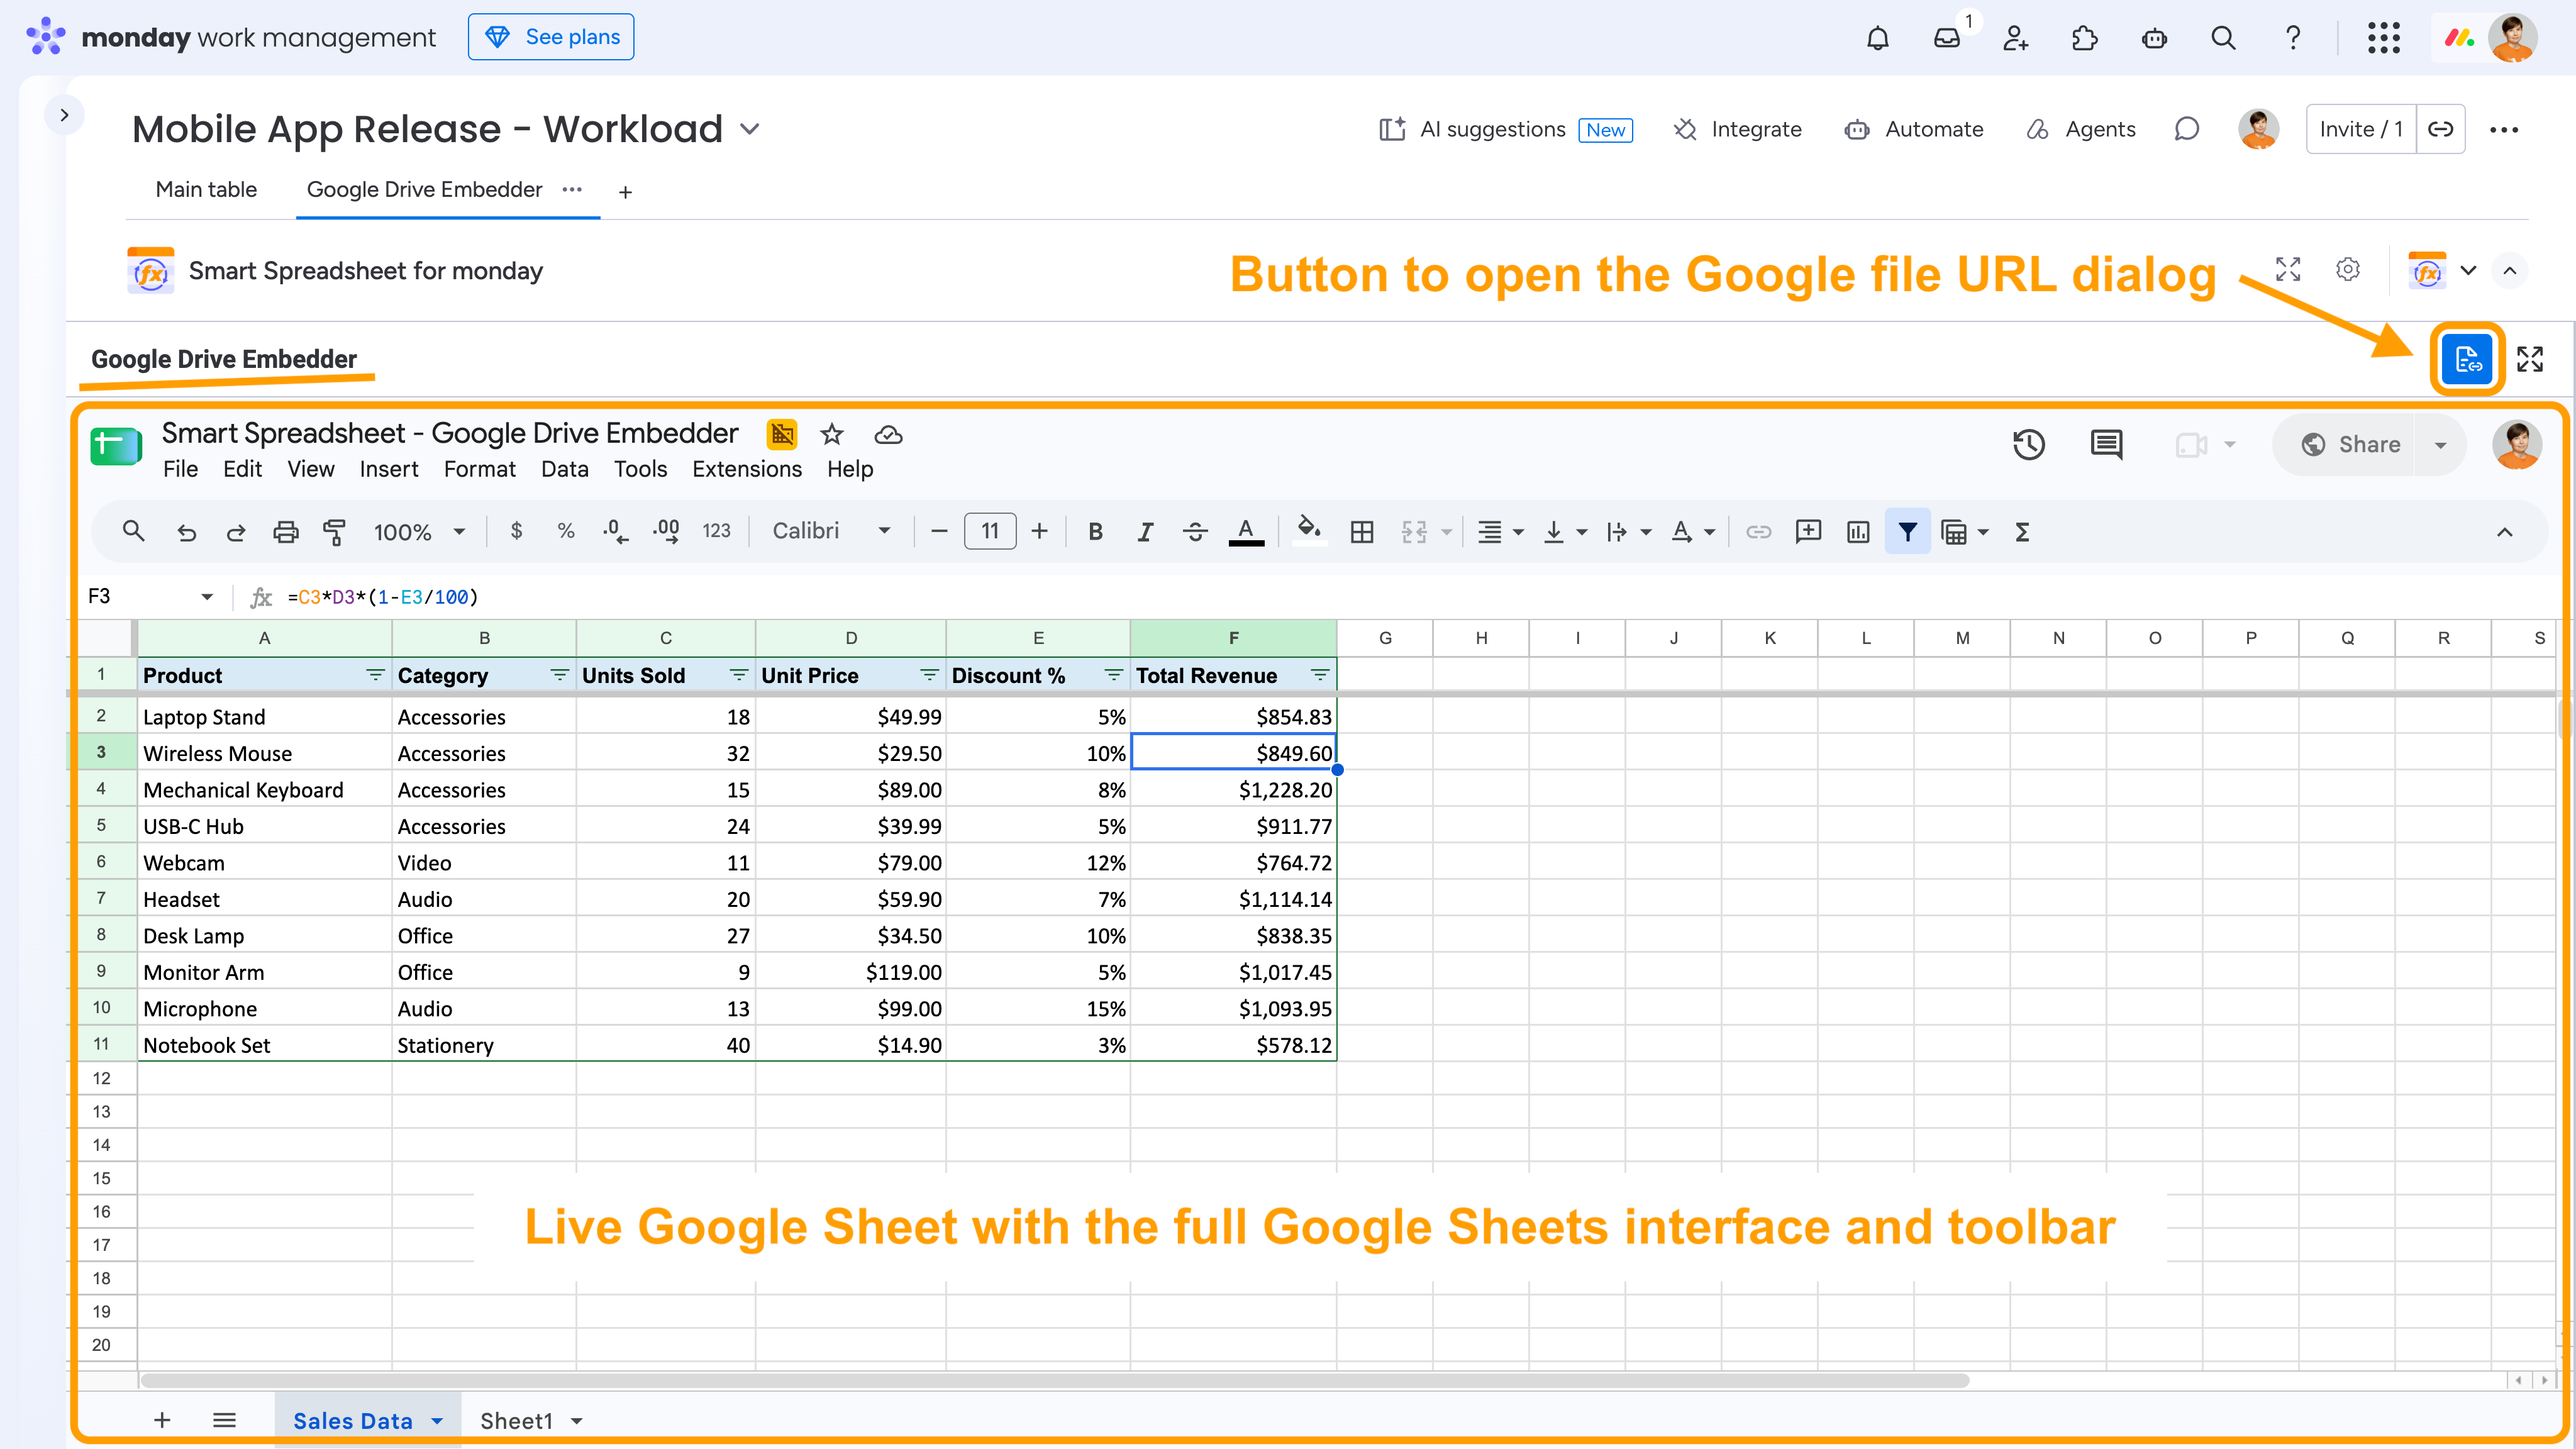Click the Sheets version history clock icon
Screen dimensions: 2576x1449
[2029, 444]
